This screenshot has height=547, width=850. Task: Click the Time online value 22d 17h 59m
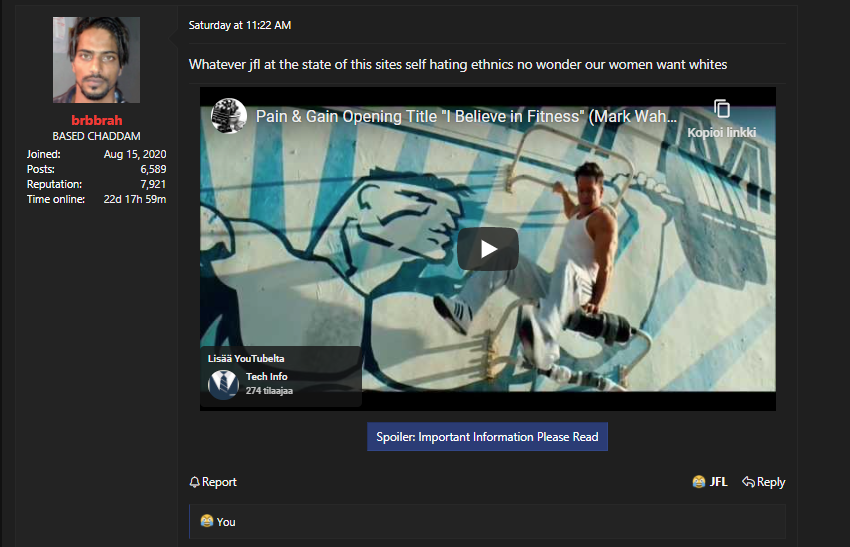[x=135, y=199]
